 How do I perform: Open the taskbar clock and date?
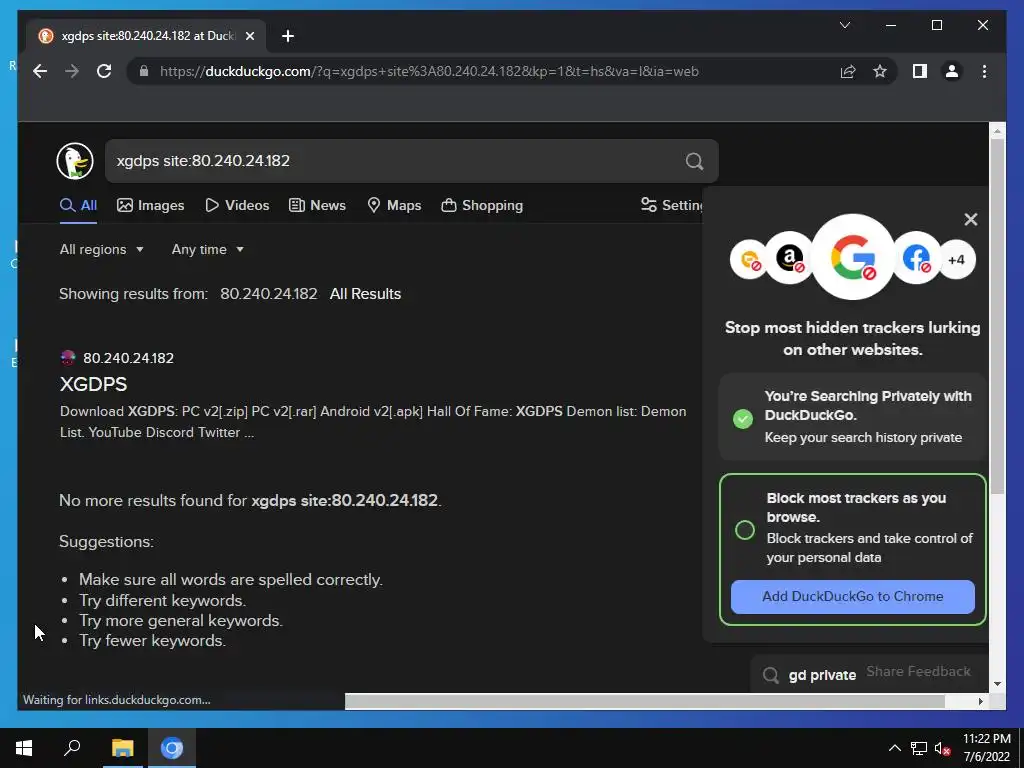(x=986, y=748)
